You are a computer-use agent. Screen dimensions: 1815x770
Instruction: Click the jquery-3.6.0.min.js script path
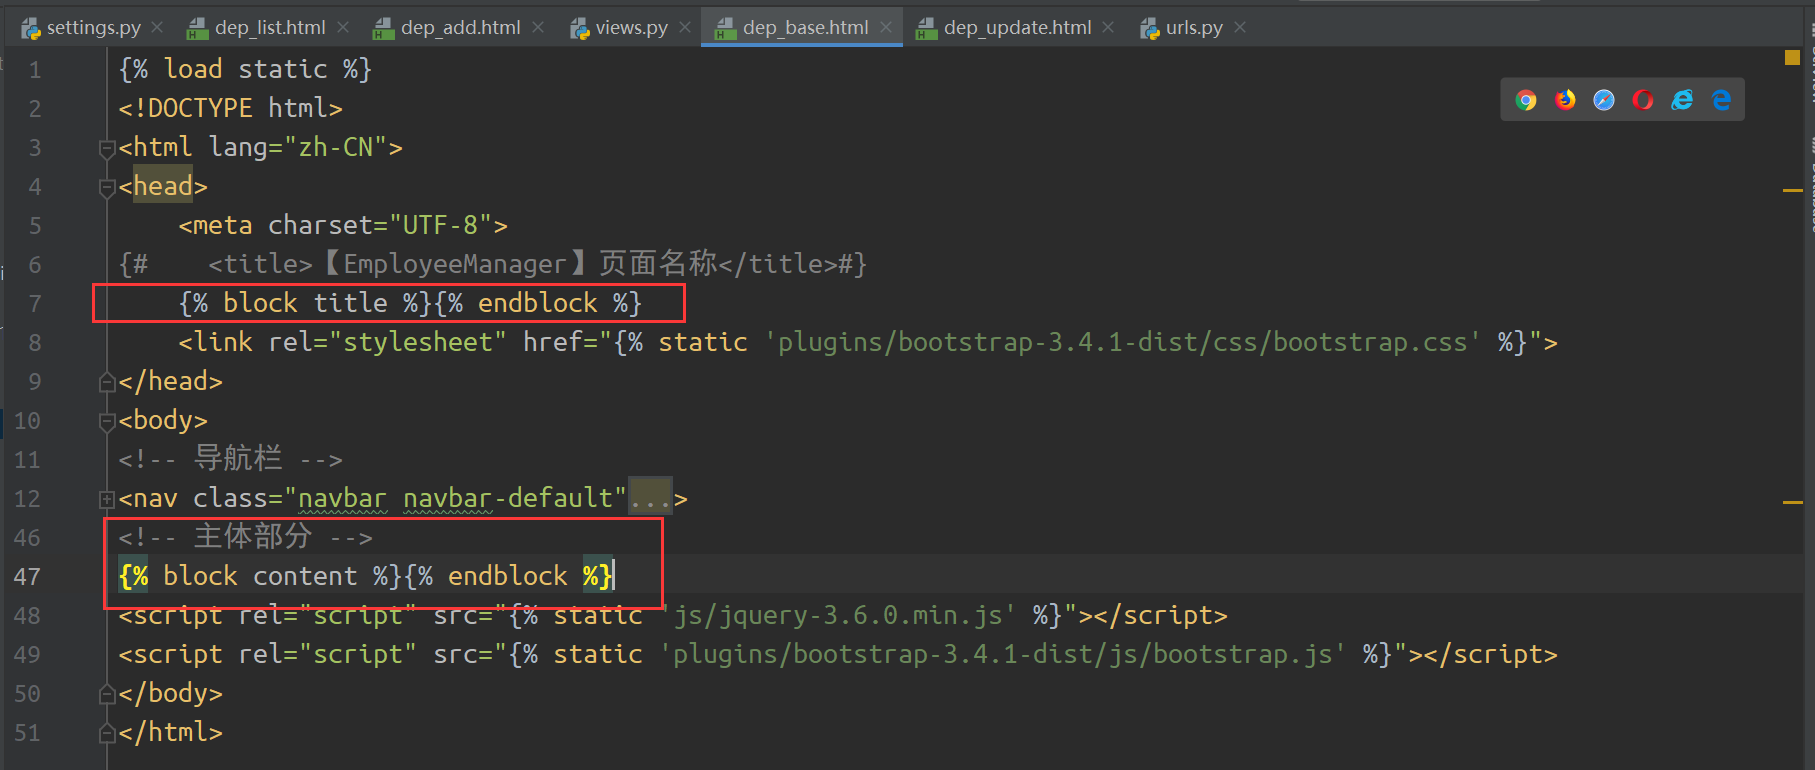click(838, 615)
